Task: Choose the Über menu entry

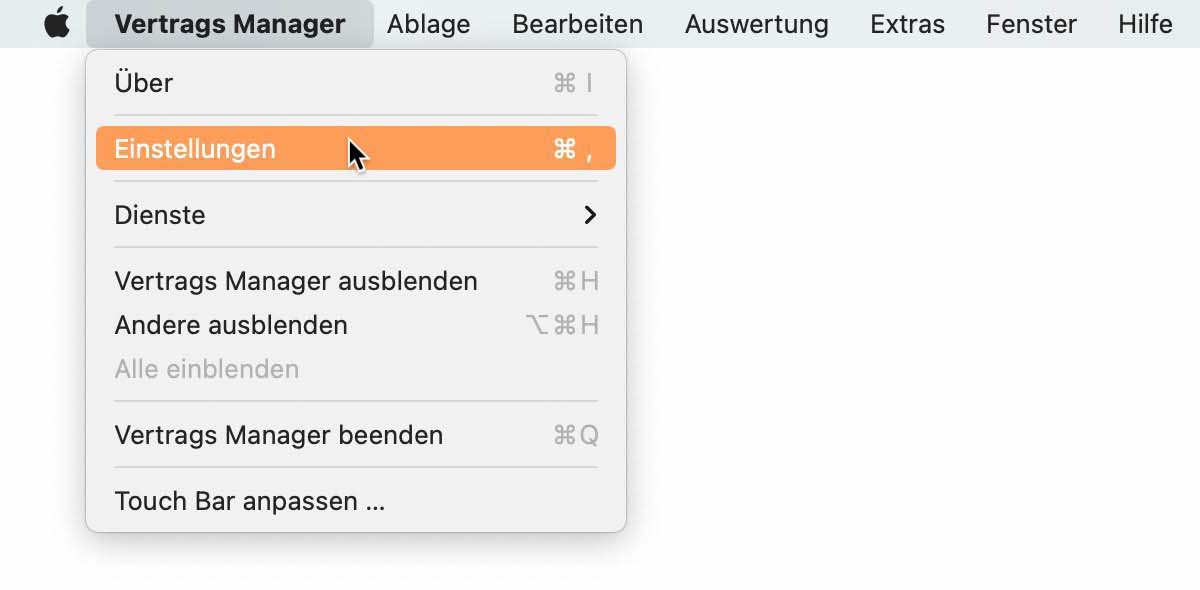Action: (x=356, y=83)
